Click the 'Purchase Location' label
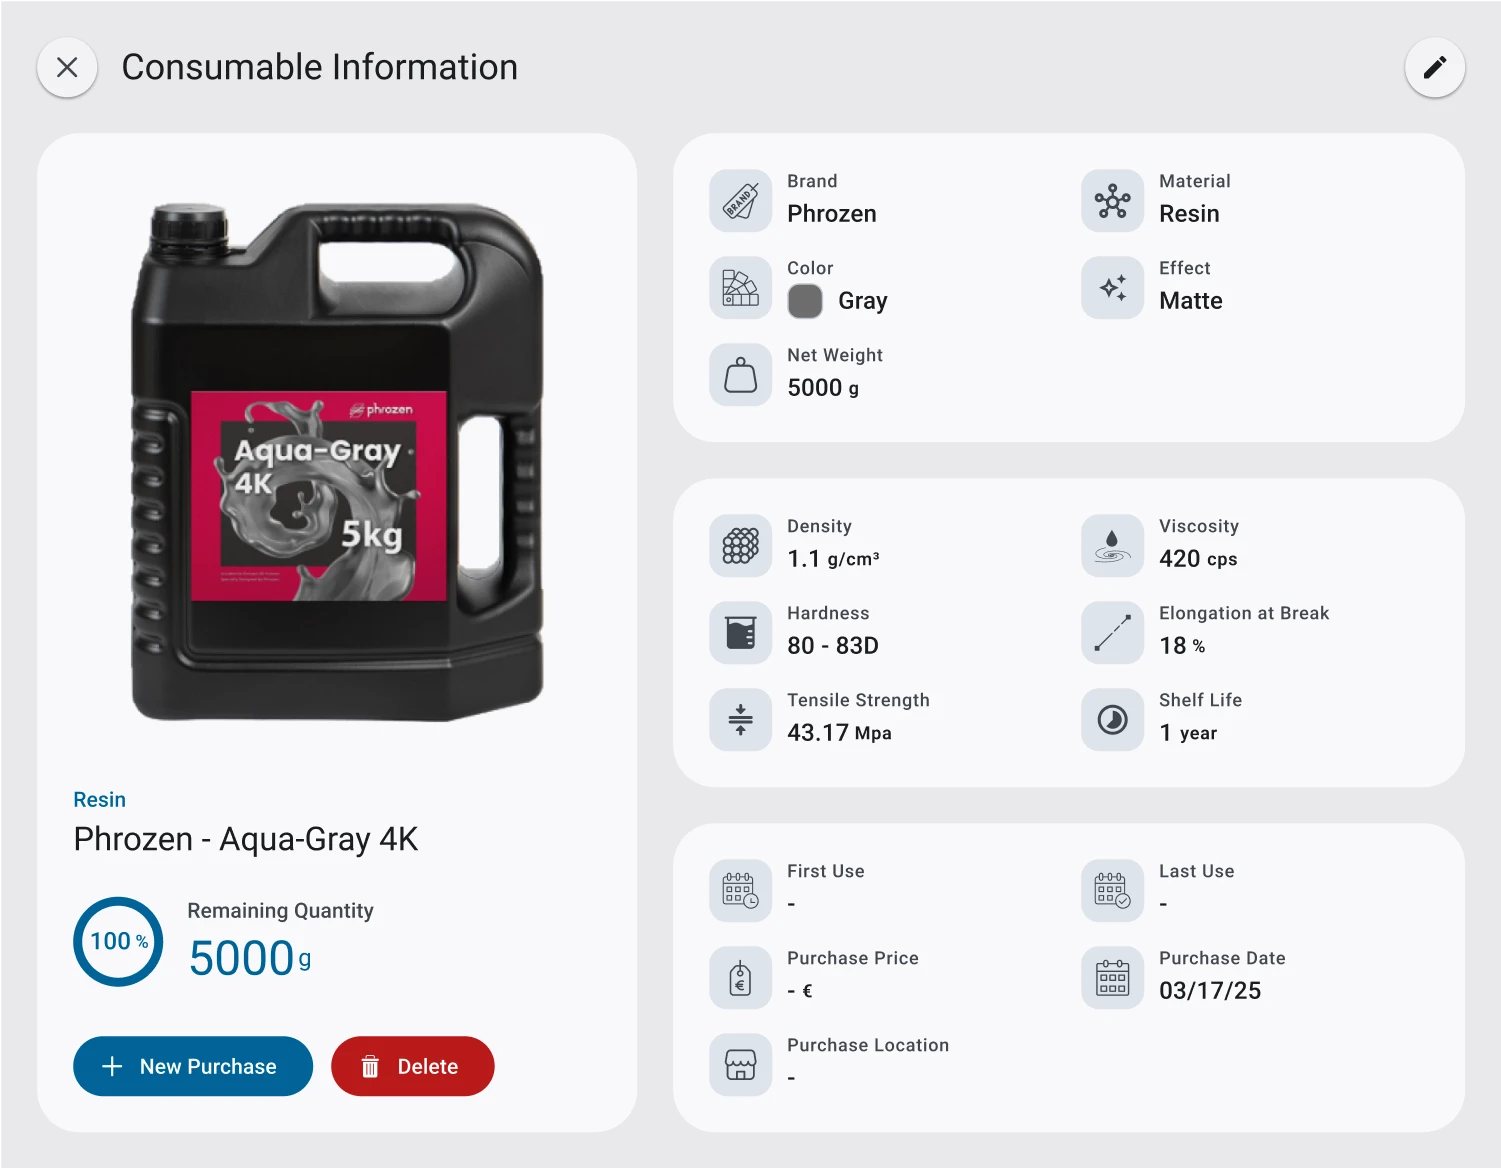 point(868,1045)
